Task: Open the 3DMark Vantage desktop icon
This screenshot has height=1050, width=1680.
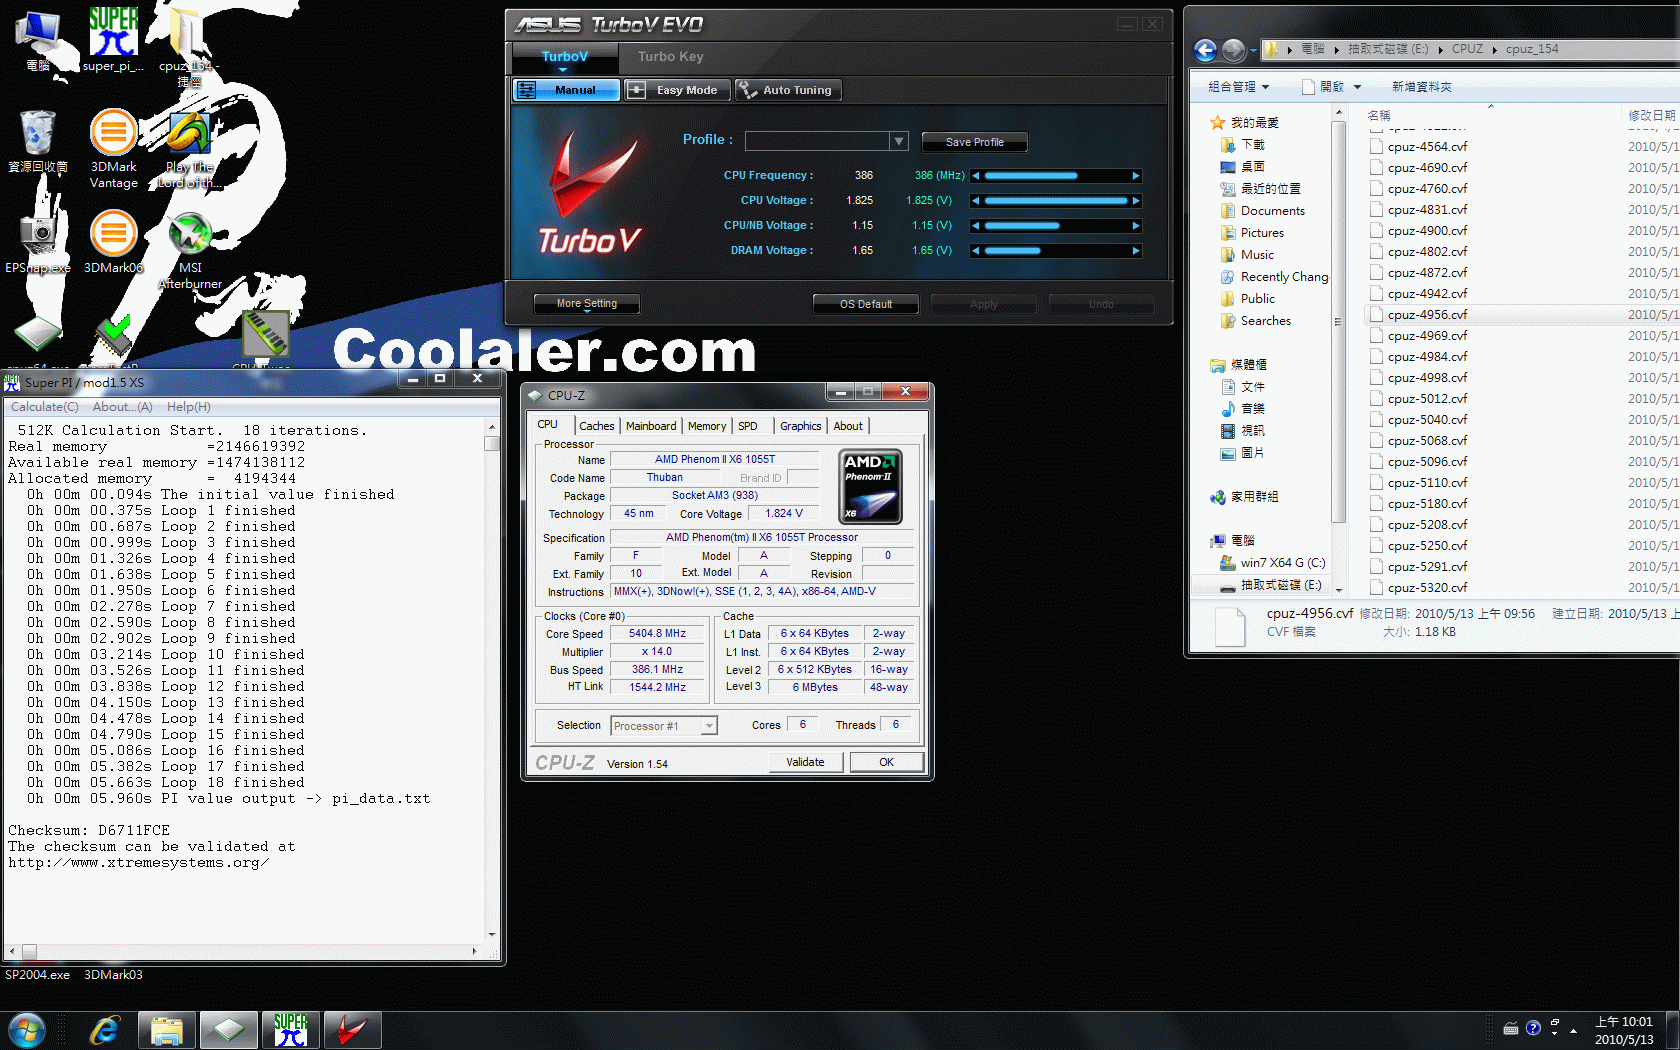Action: 113,148
